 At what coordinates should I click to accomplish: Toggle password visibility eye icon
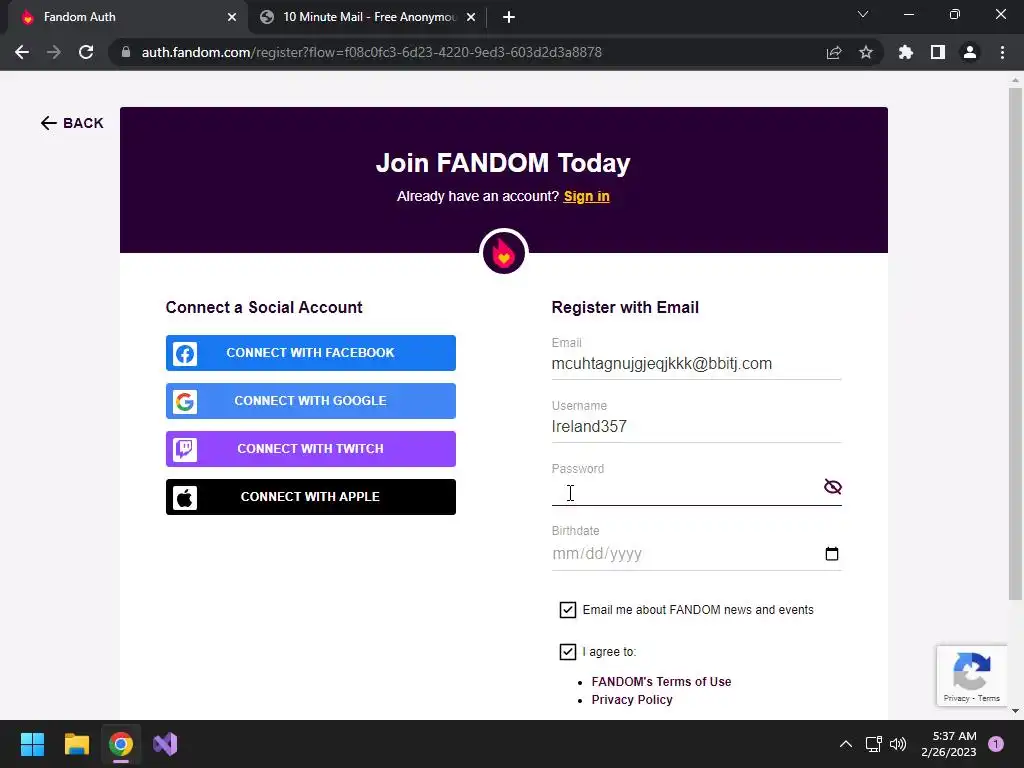(x=833, y=487)
